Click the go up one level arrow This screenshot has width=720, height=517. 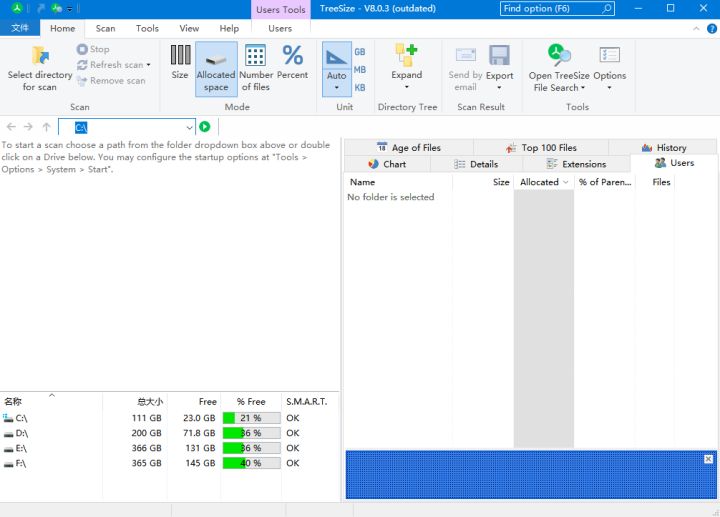(46, 127)
